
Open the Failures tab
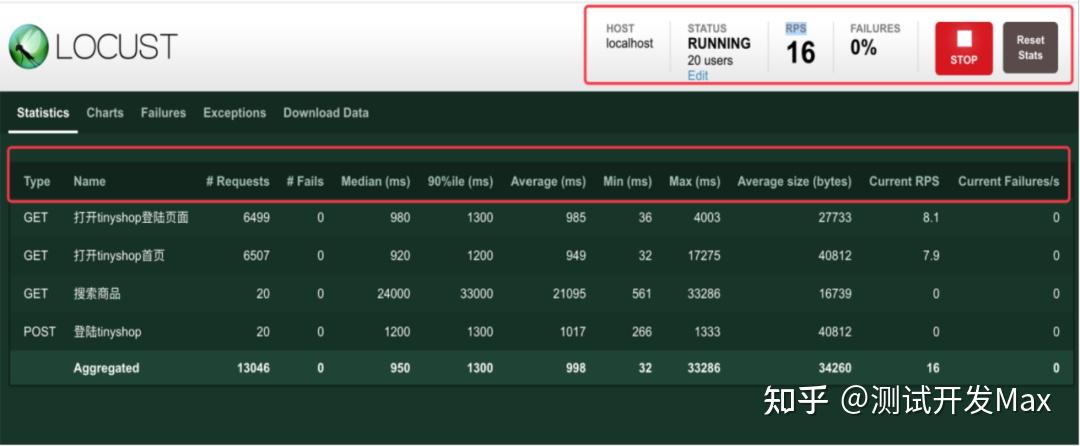[163, 113]
